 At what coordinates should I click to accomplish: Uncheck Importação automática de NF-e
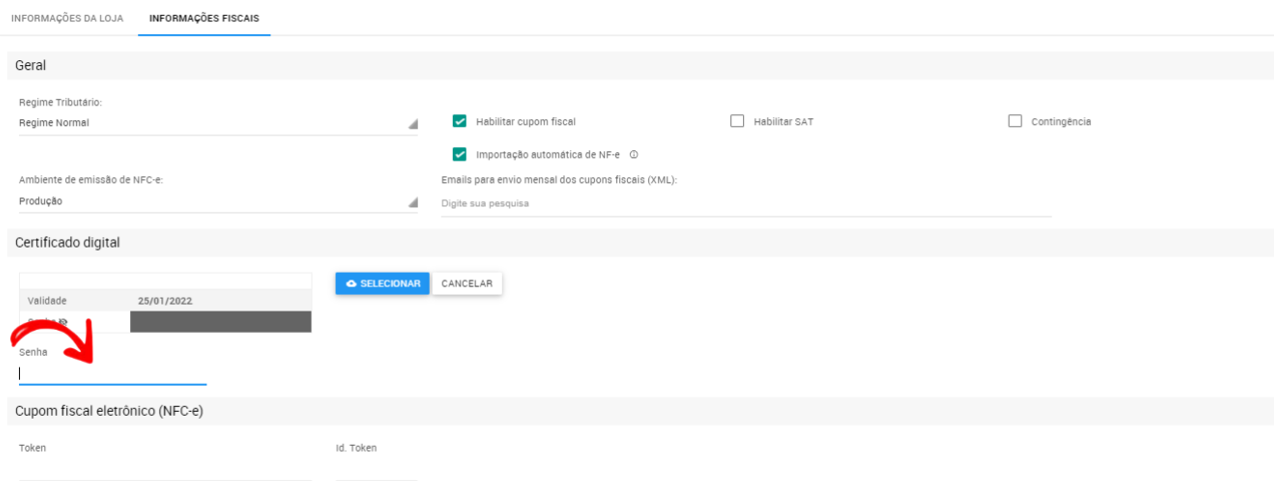click(x=460, y=155)
